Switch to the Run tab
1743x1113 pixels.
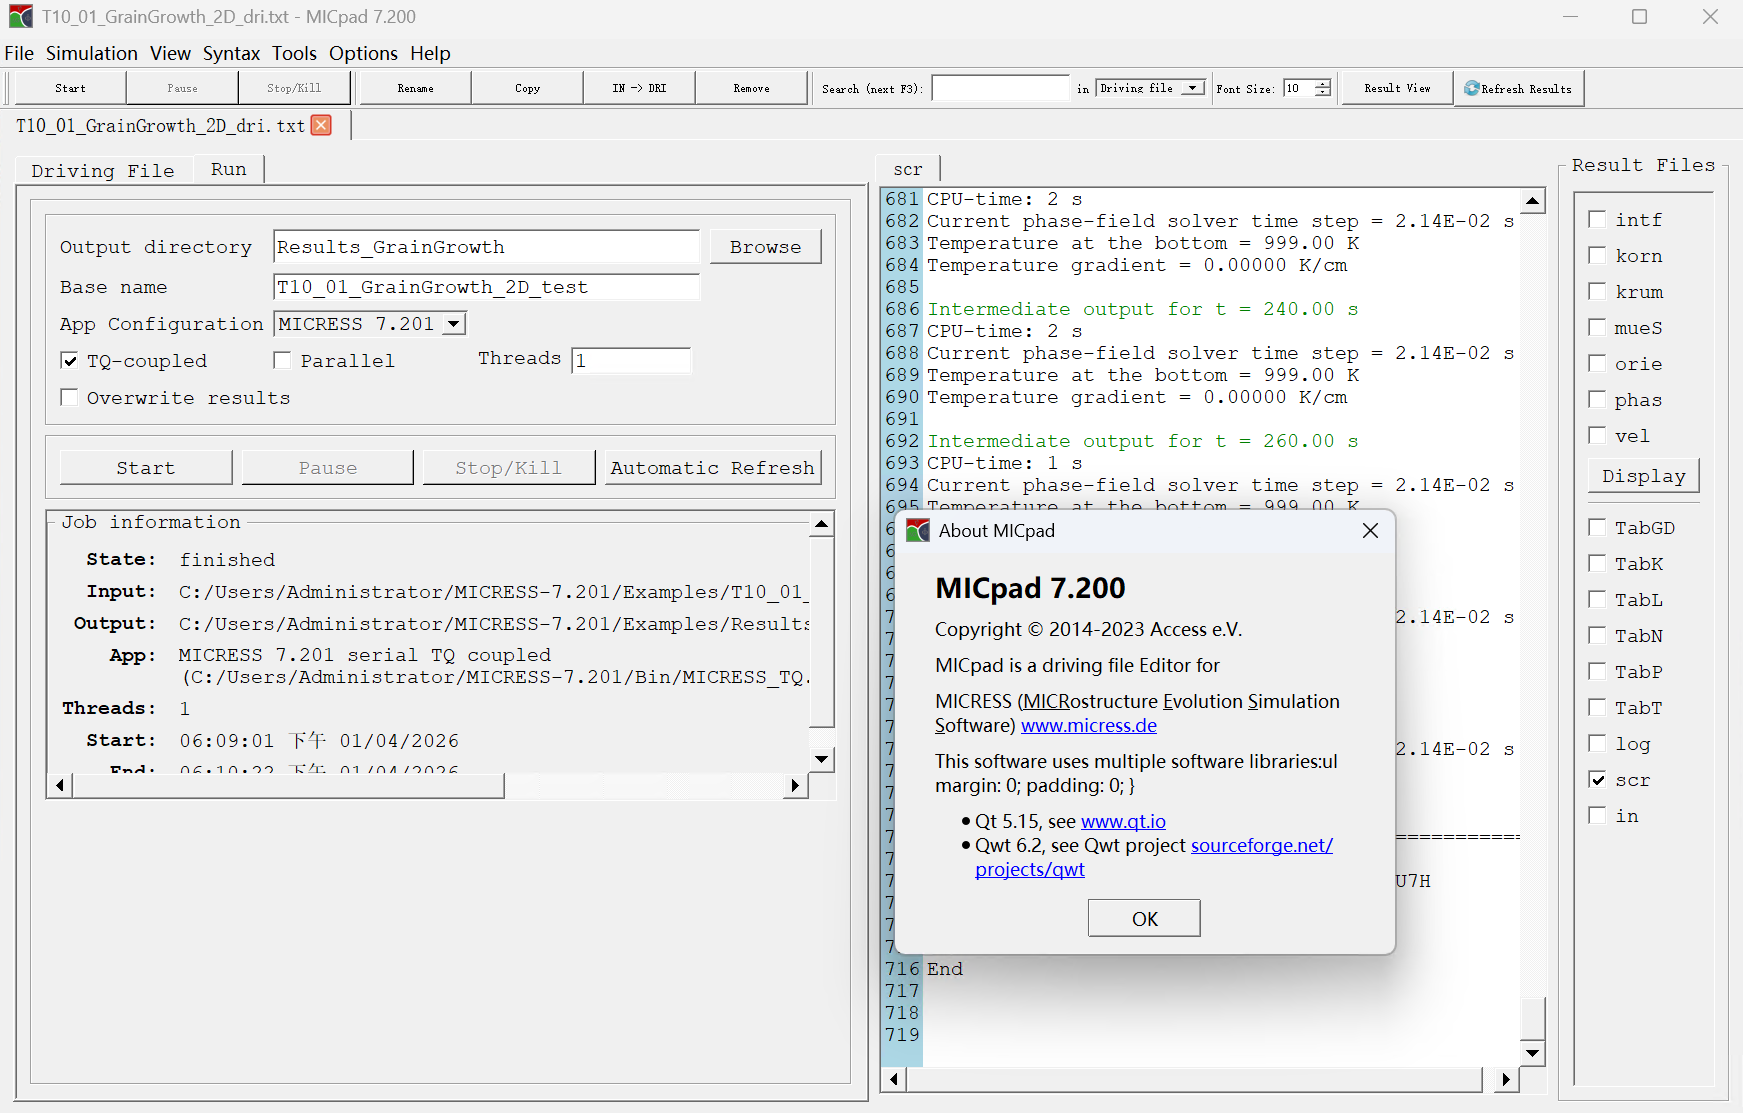tap(228, 169)
